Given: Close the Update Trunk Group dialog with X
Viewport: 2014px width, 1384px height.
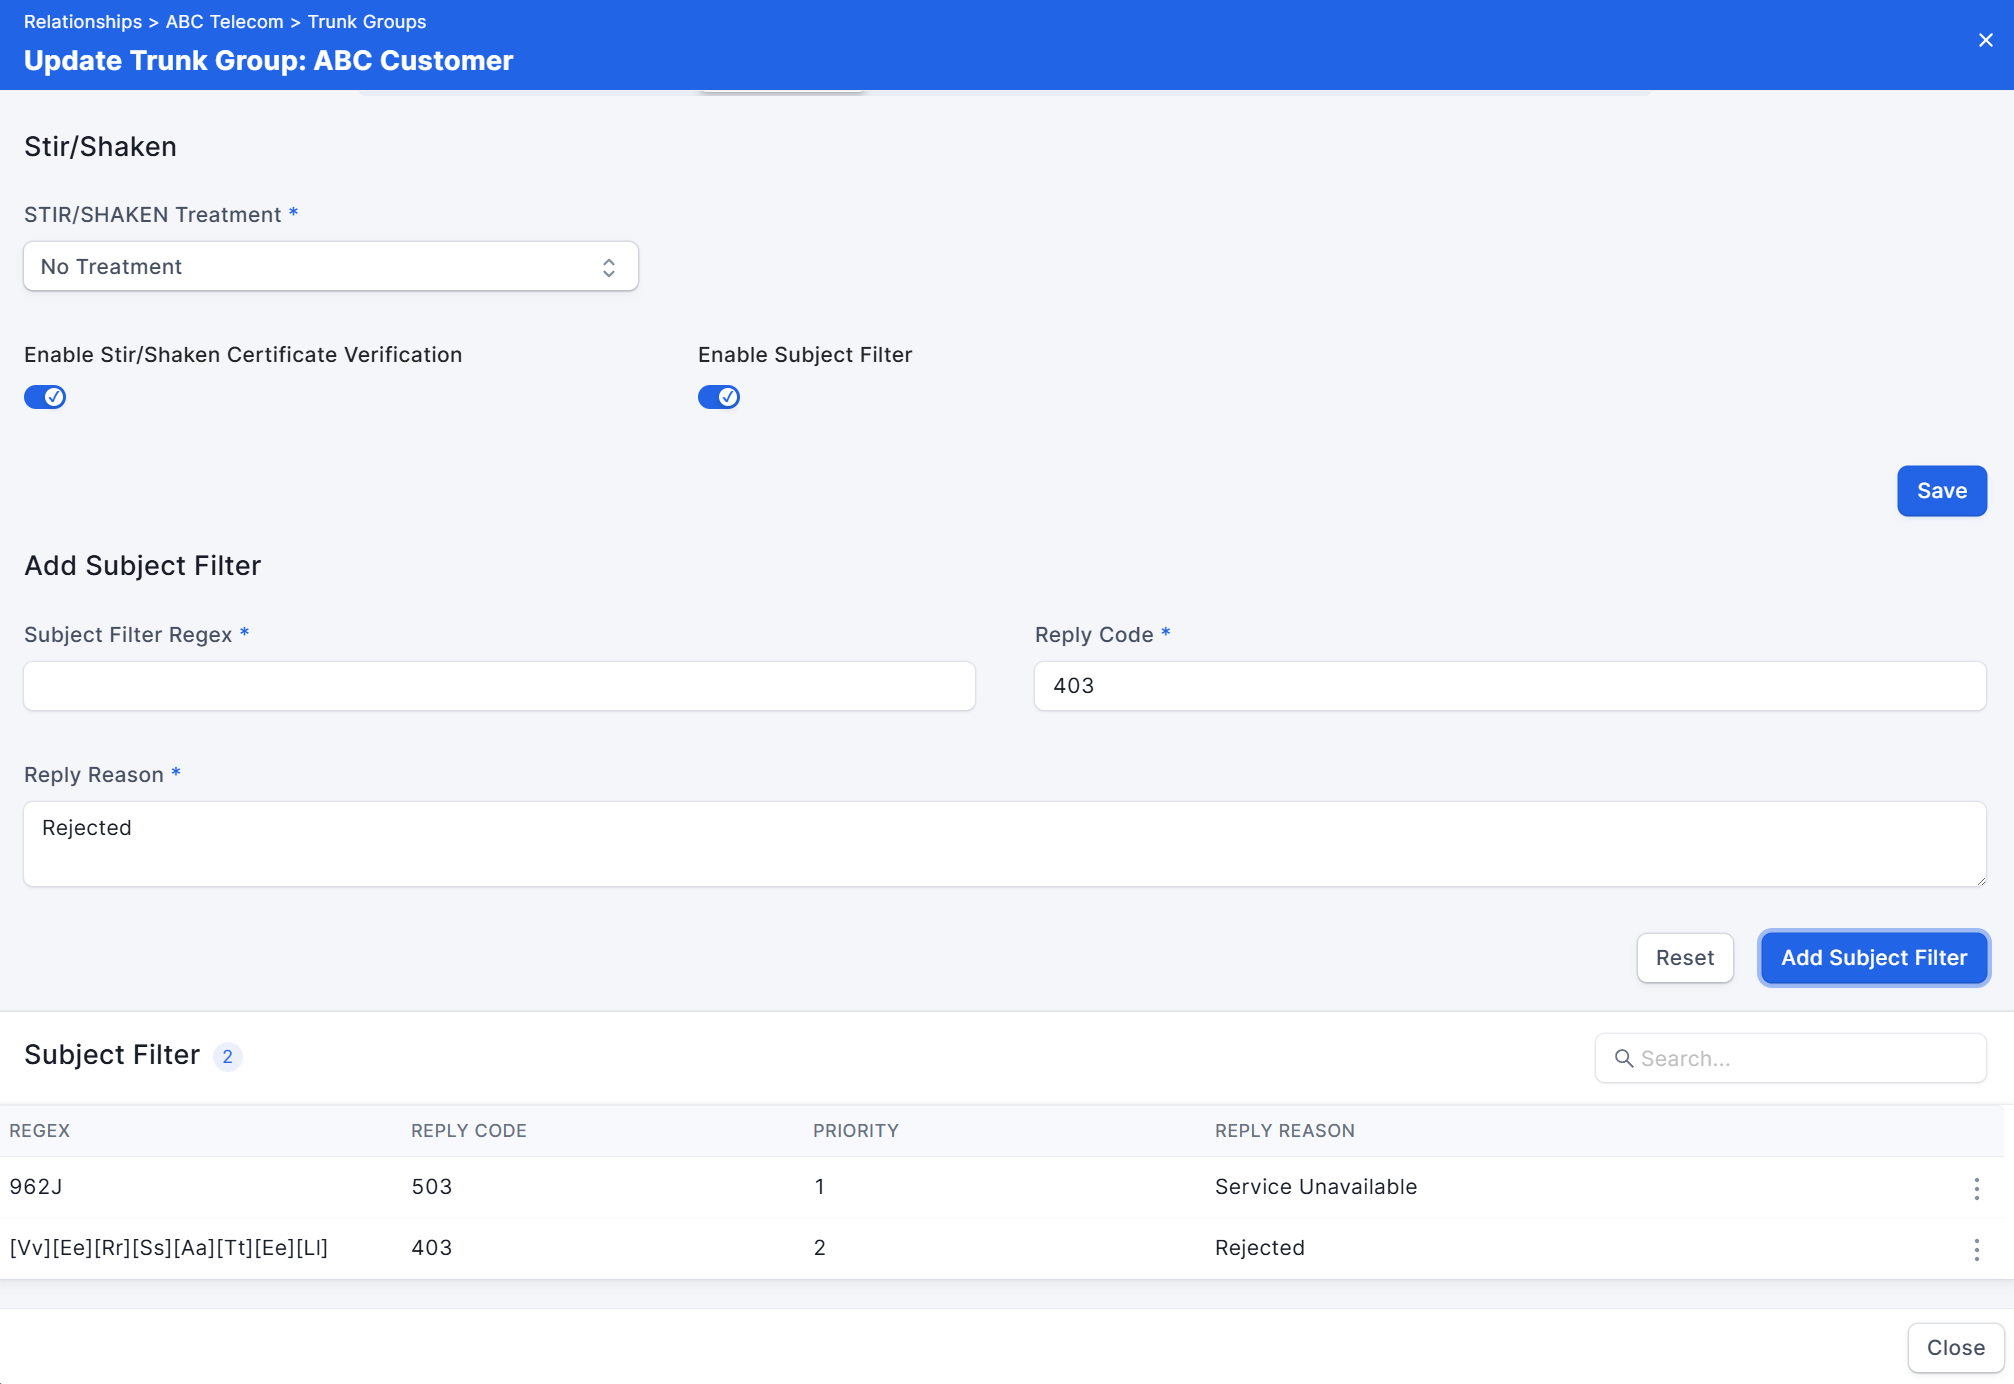Looking at the screenshot, I should click(1985, 40).
